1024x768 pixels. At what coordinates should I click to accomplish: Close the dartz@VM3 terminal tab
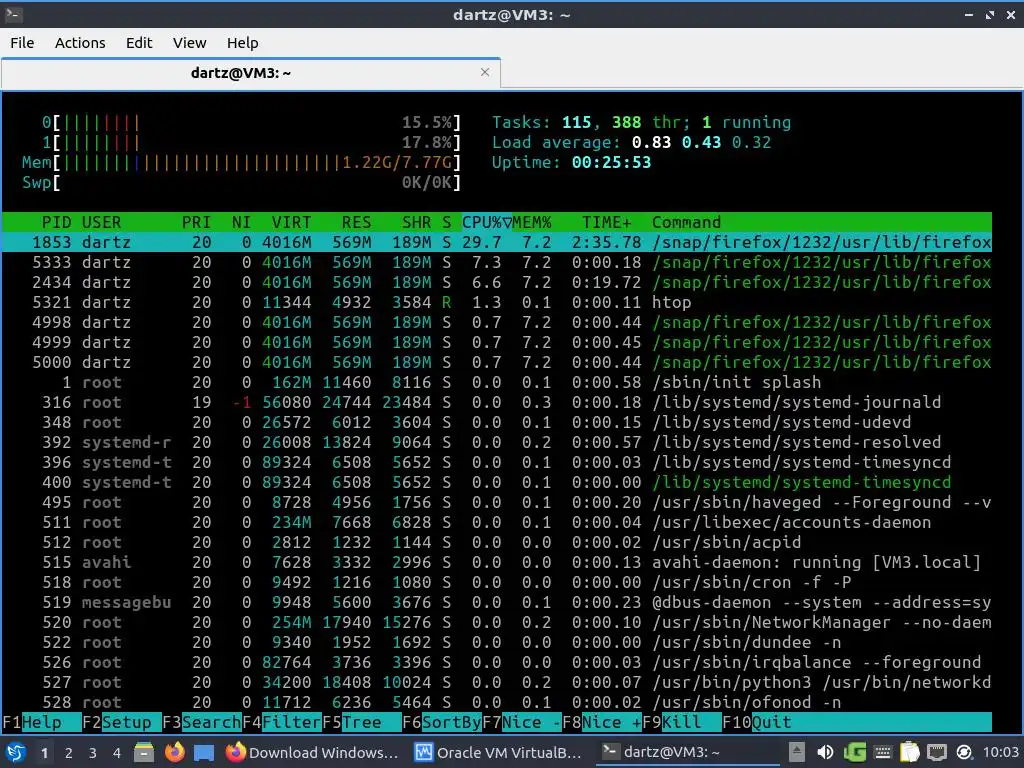485,72
